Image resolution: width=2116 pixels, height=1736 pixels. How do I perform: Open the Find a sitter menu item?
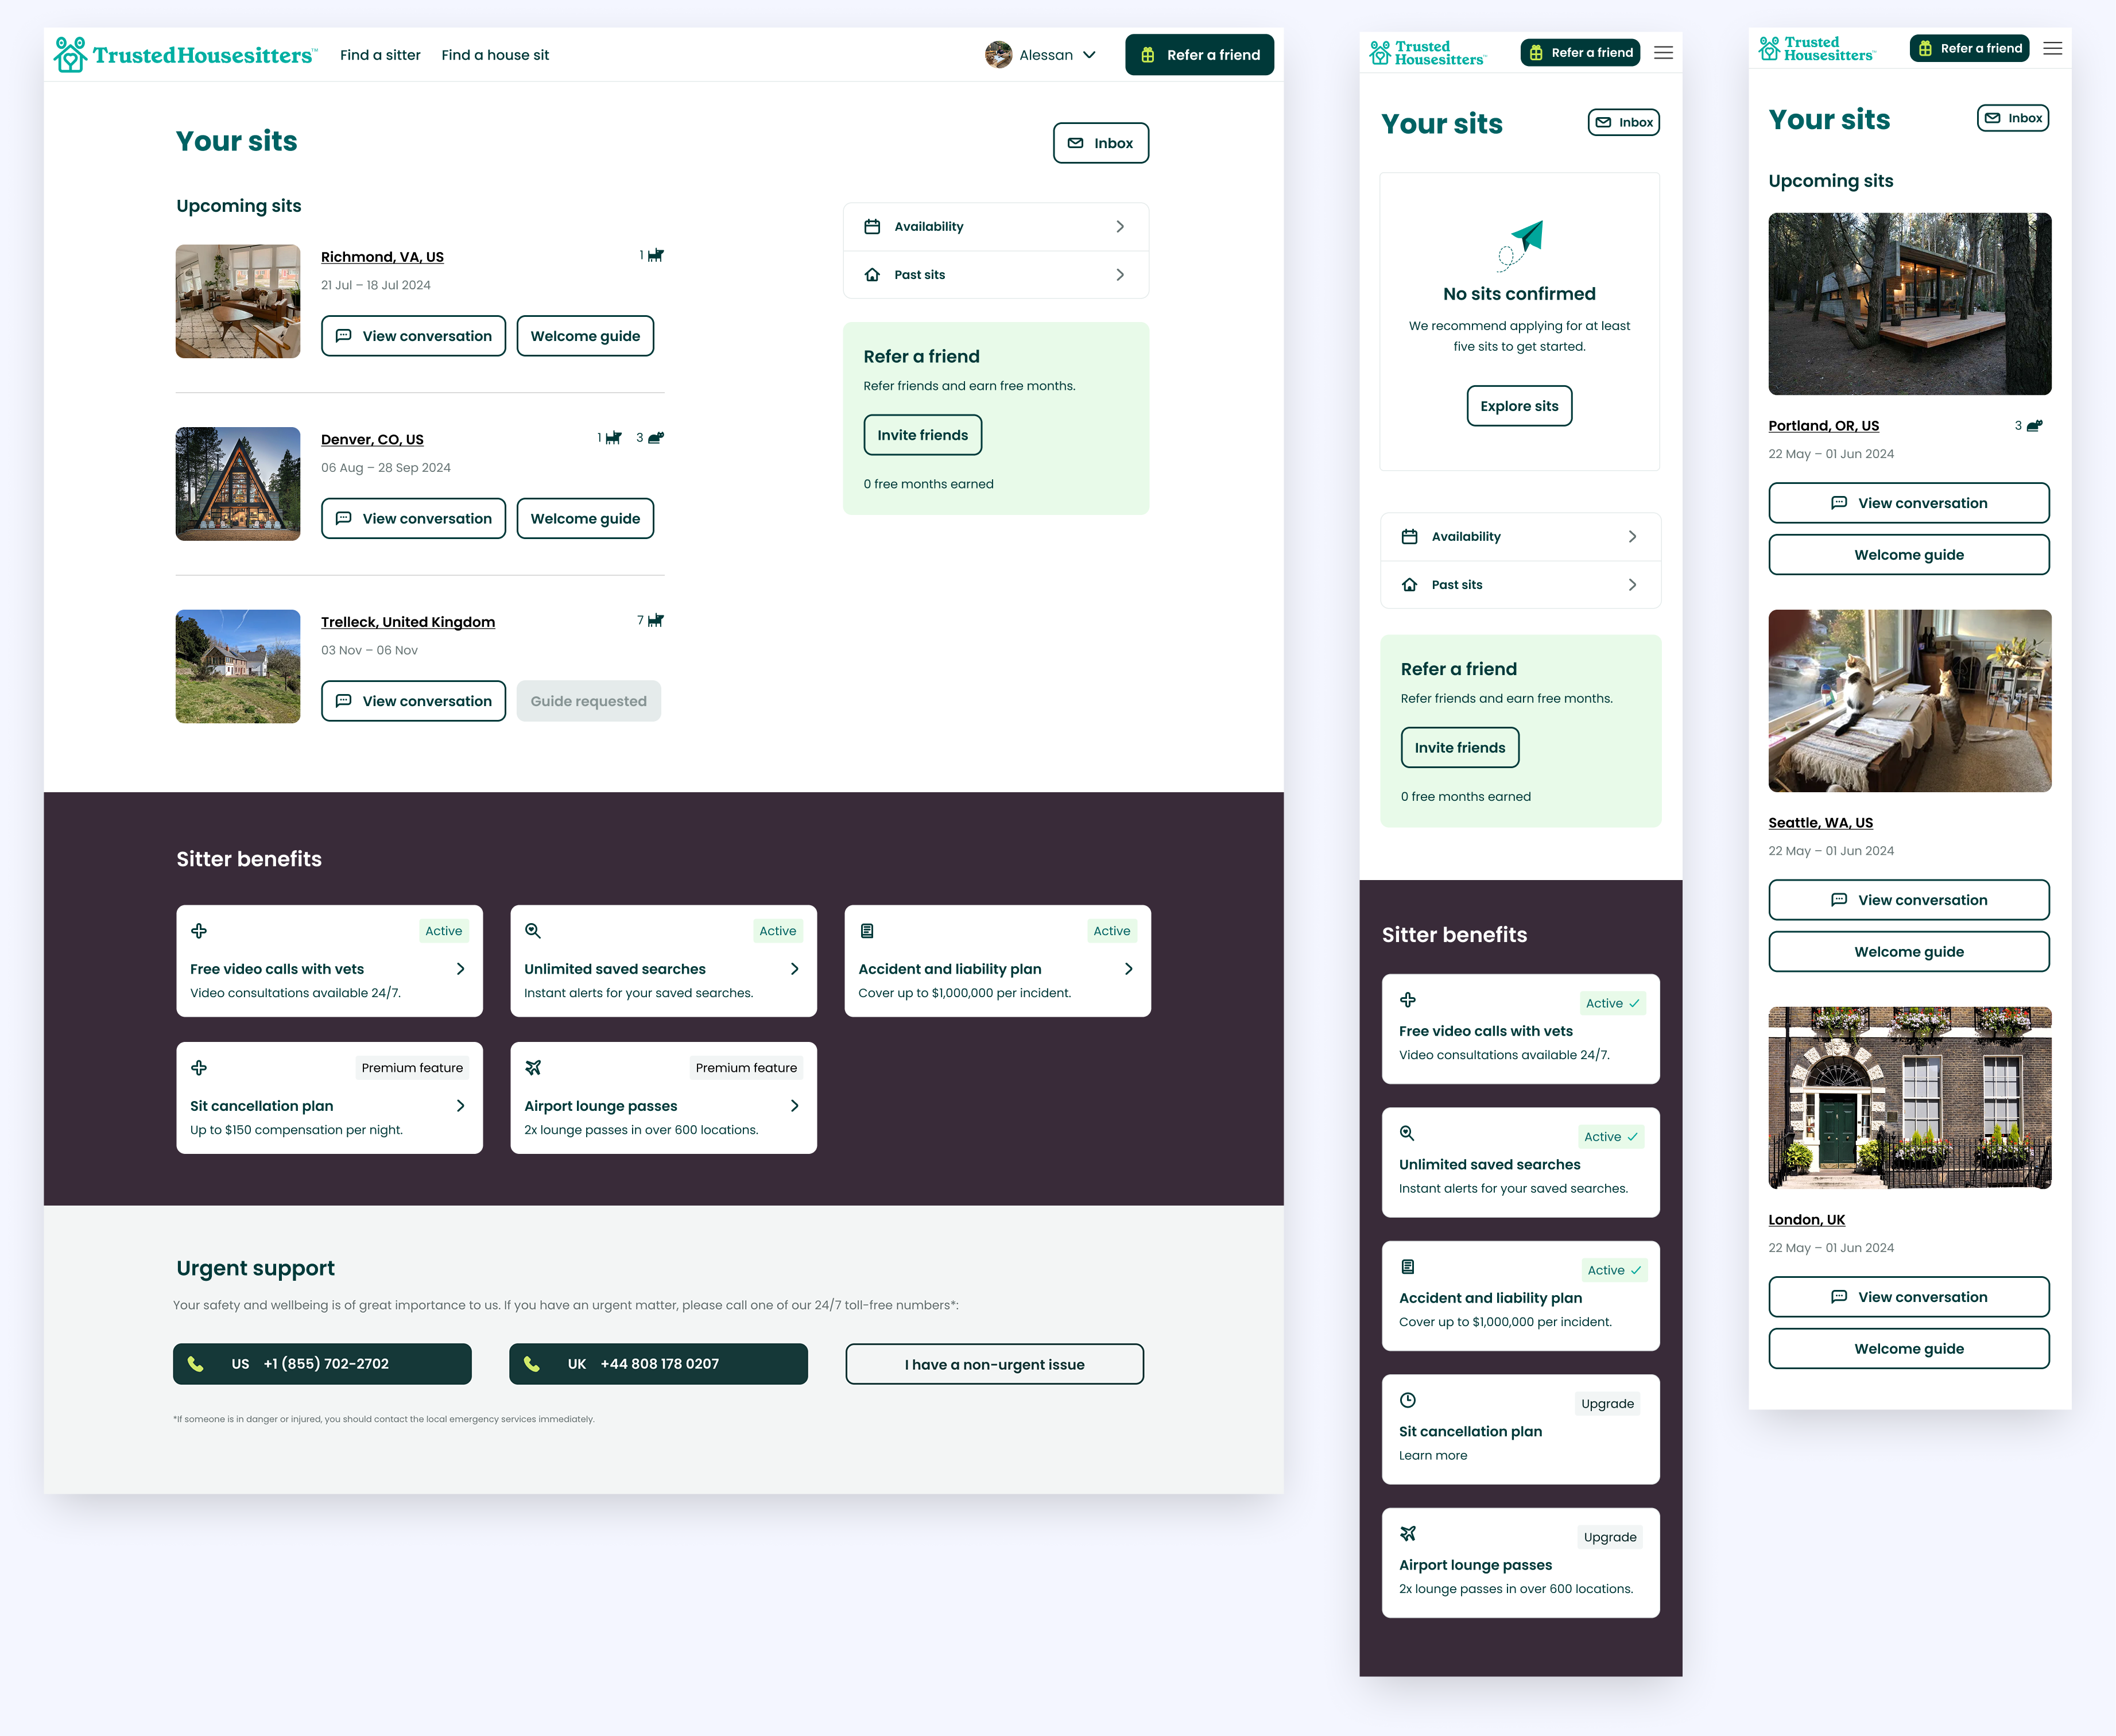380,55
